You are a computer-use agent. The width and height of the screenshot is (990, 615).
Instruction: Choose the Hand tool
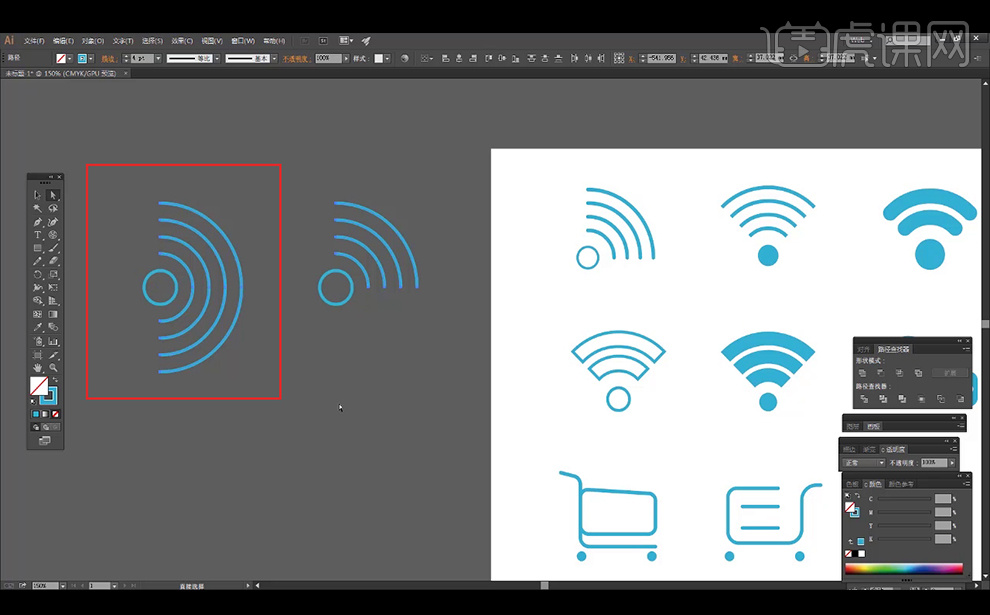pyautogui.click(x=38, y=367)
